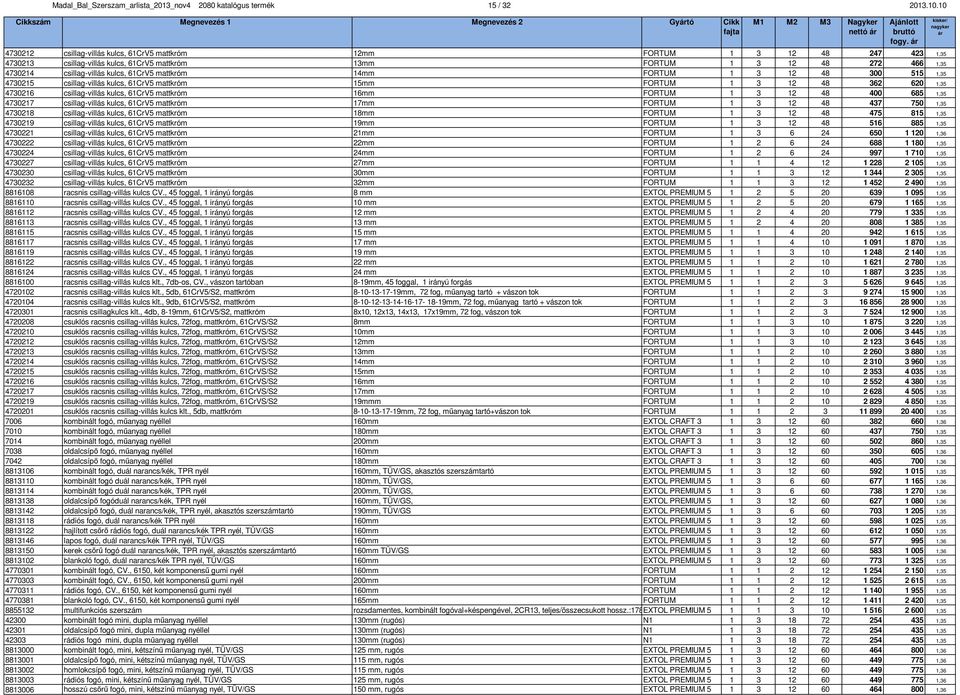This screenshot has width=960, height=695.
Task: Click the document title 'Madal_Bal_Szerszam_arlista_2013_nov4'
Action: coord(121,6)
